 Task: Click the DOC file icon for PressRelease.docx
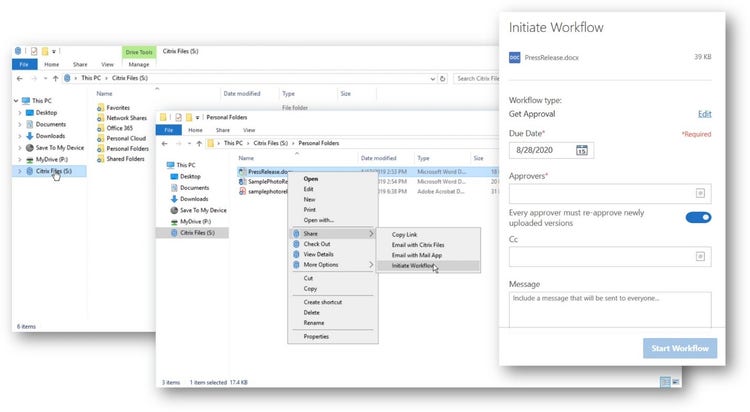pos(515,57)
